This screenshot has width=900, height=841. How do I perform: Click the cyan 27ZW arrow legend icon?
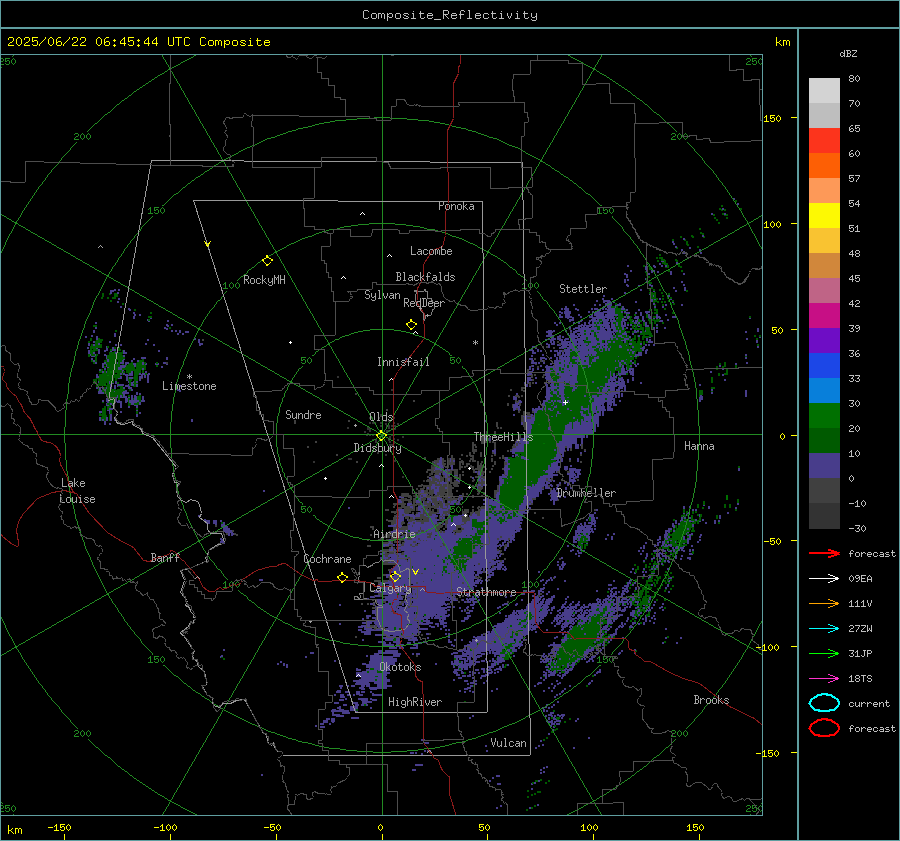[824, 629]
